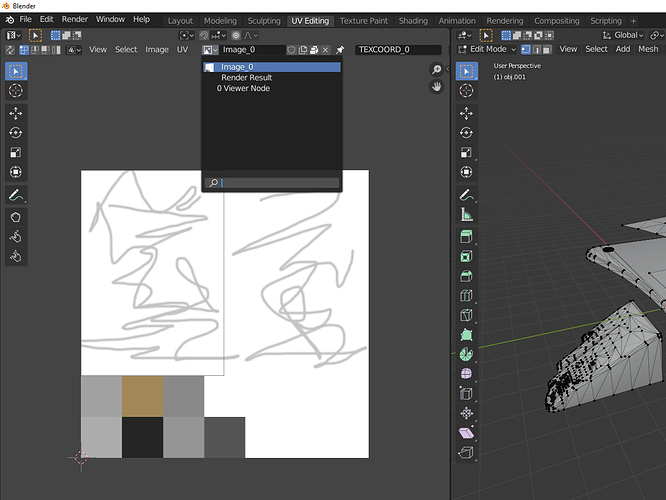
Task: Select the Edge Slide tool
Action: 466,394
